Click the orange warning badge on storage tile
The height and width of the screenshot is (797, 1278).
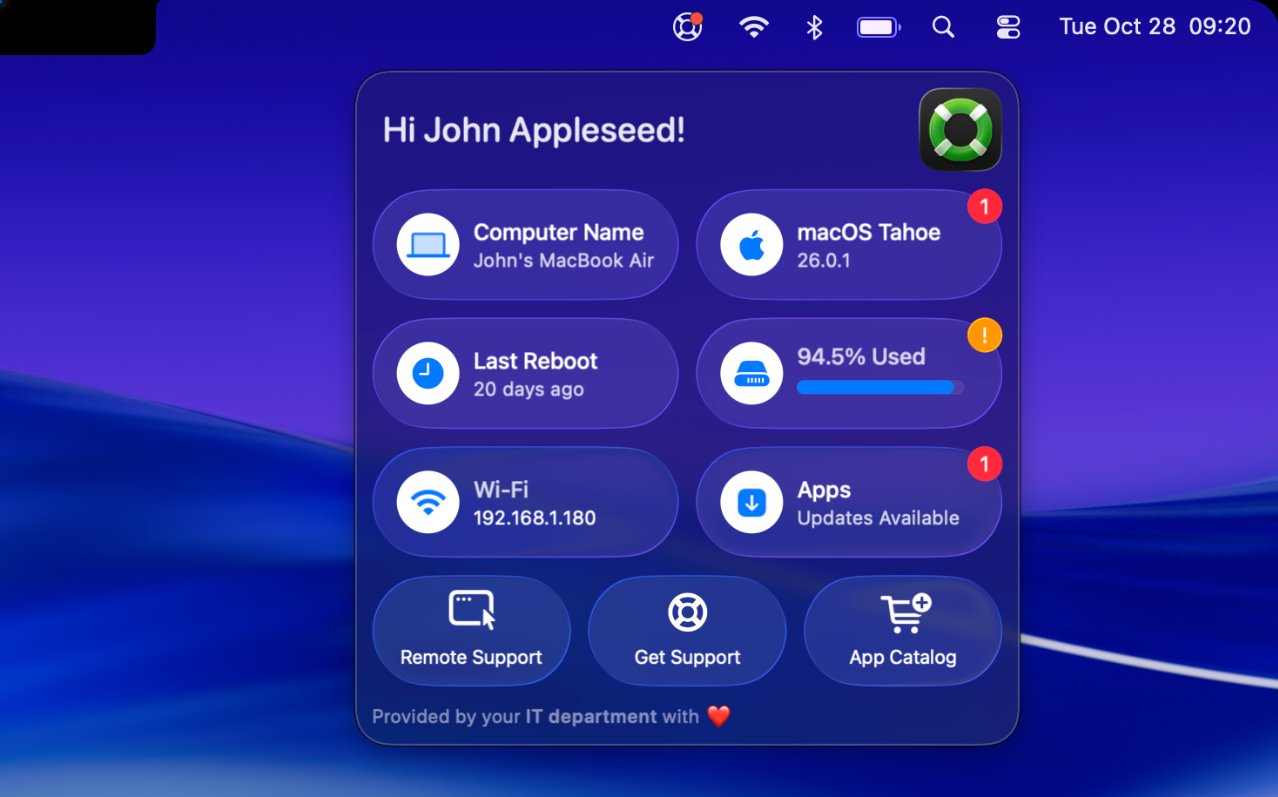tap(984, 336)
